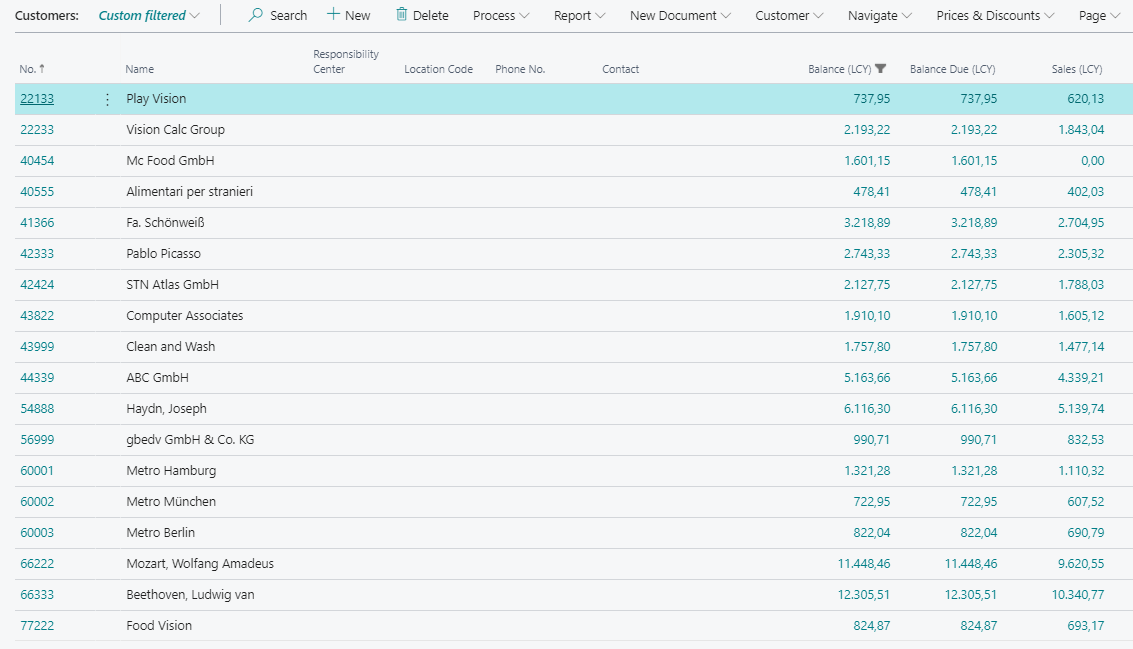
Task: Open the row options ellipsis for Play Vision
Action: 105,98
